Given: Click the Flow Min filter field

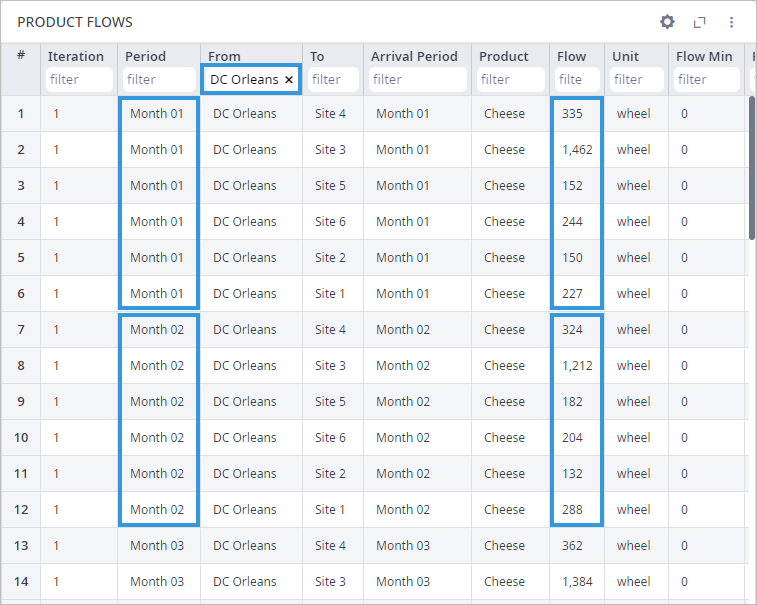Looking at the screenshot, I should [x=707, y=79].
